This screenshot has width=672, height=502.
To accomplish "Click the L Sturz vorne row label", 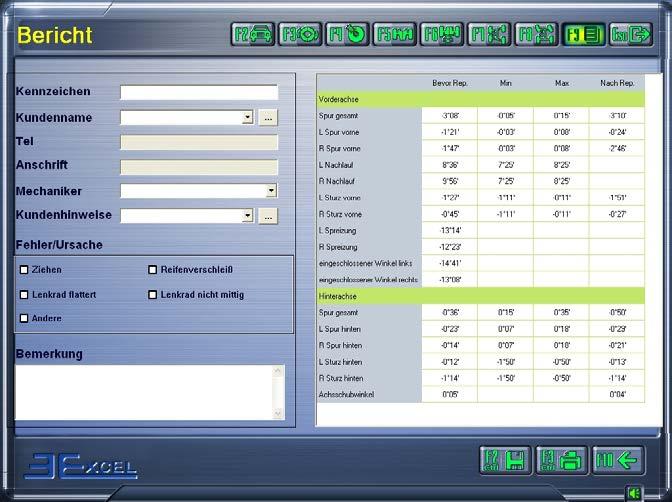I will [339, 198].
